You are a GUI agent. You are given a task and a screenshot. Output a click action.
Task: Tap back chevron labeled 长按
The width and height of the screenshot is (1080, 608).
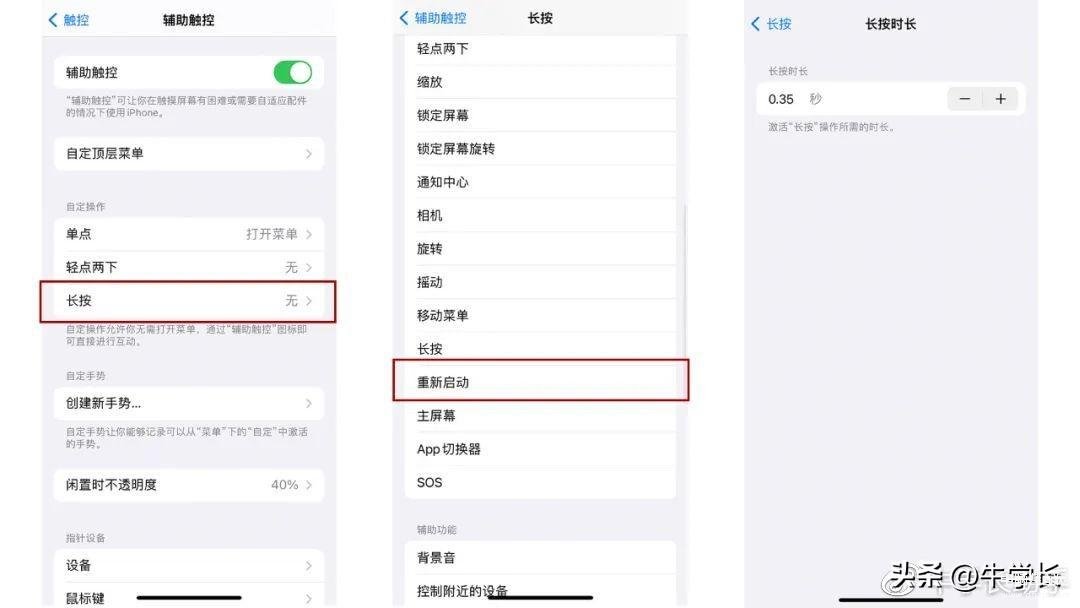[x=771, y=24]
